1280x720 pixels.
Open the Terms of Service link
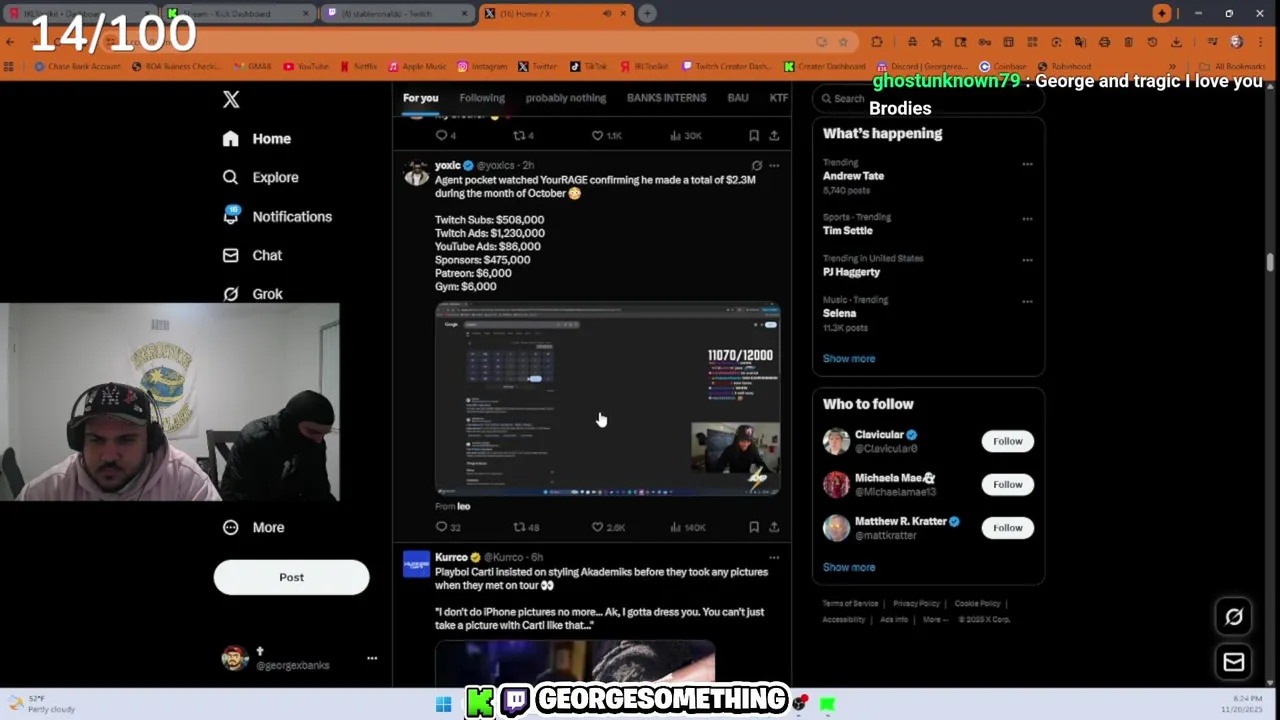pyautogui.click(x=850, y=604)
